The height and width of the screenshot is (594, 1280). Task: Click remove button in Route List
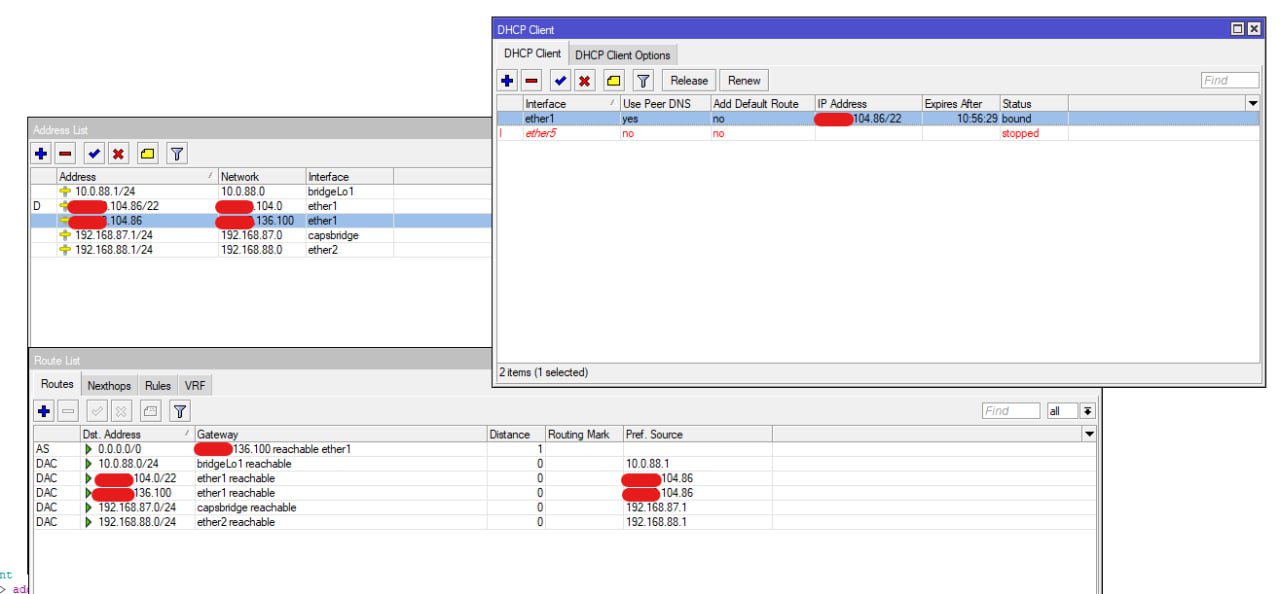pyautogui.click(x=68, y=411)
